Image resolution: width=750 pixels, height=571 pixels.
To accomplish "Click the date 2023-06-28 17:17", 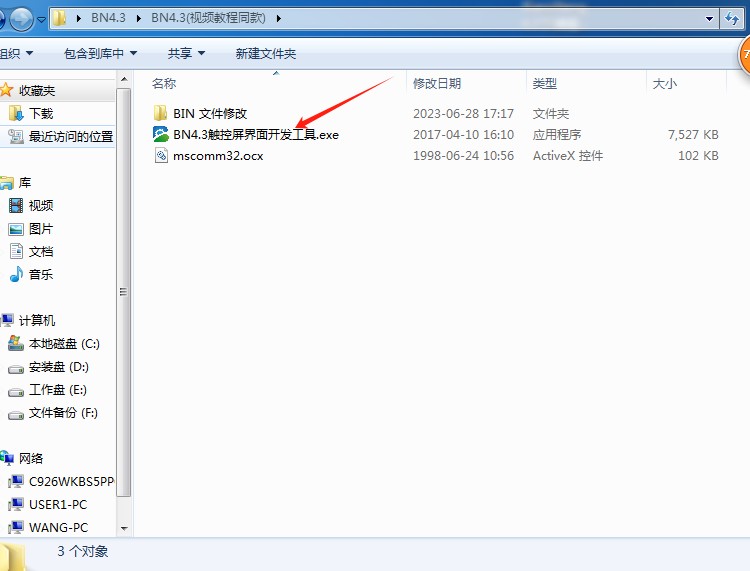I will click(x=463, y=113).
